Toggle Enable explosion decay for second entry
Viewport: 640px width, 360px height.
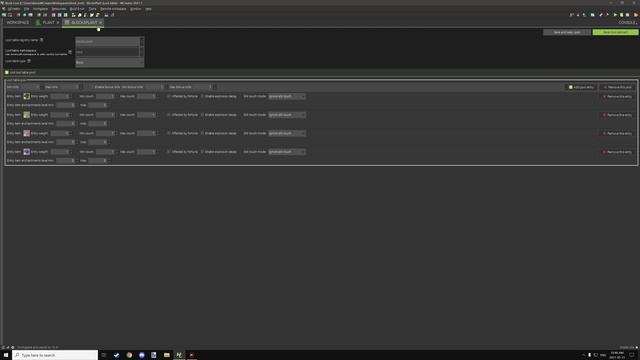pos(202,115)
